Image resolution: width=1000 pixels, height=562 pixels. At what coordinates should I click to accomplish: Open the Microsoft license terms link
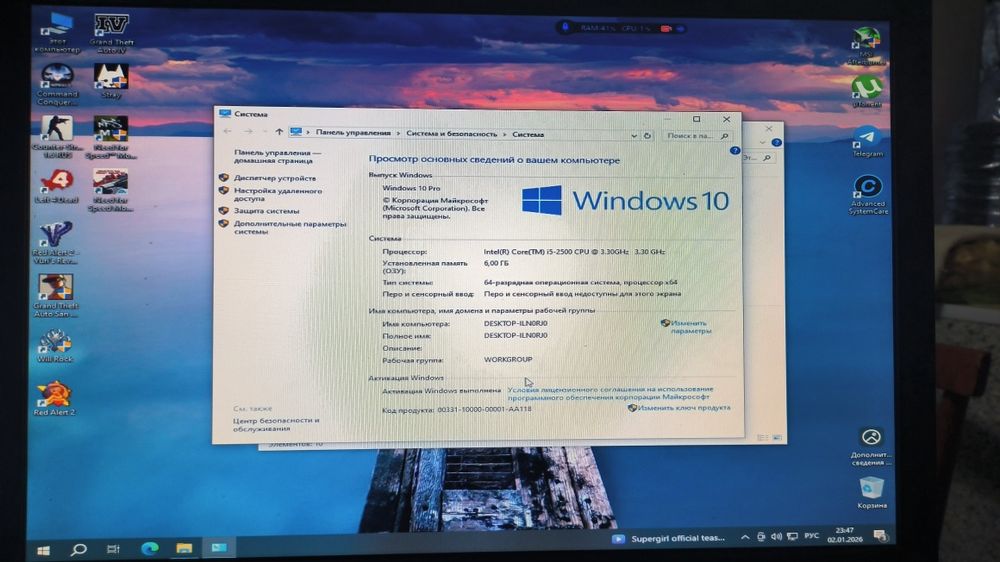point(610,392)
